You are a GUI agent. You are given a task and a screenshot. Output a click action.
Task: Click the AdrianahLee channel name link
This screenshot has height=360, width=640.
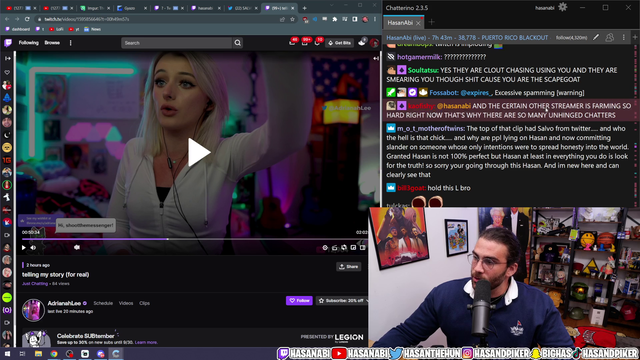click(64, 303)
